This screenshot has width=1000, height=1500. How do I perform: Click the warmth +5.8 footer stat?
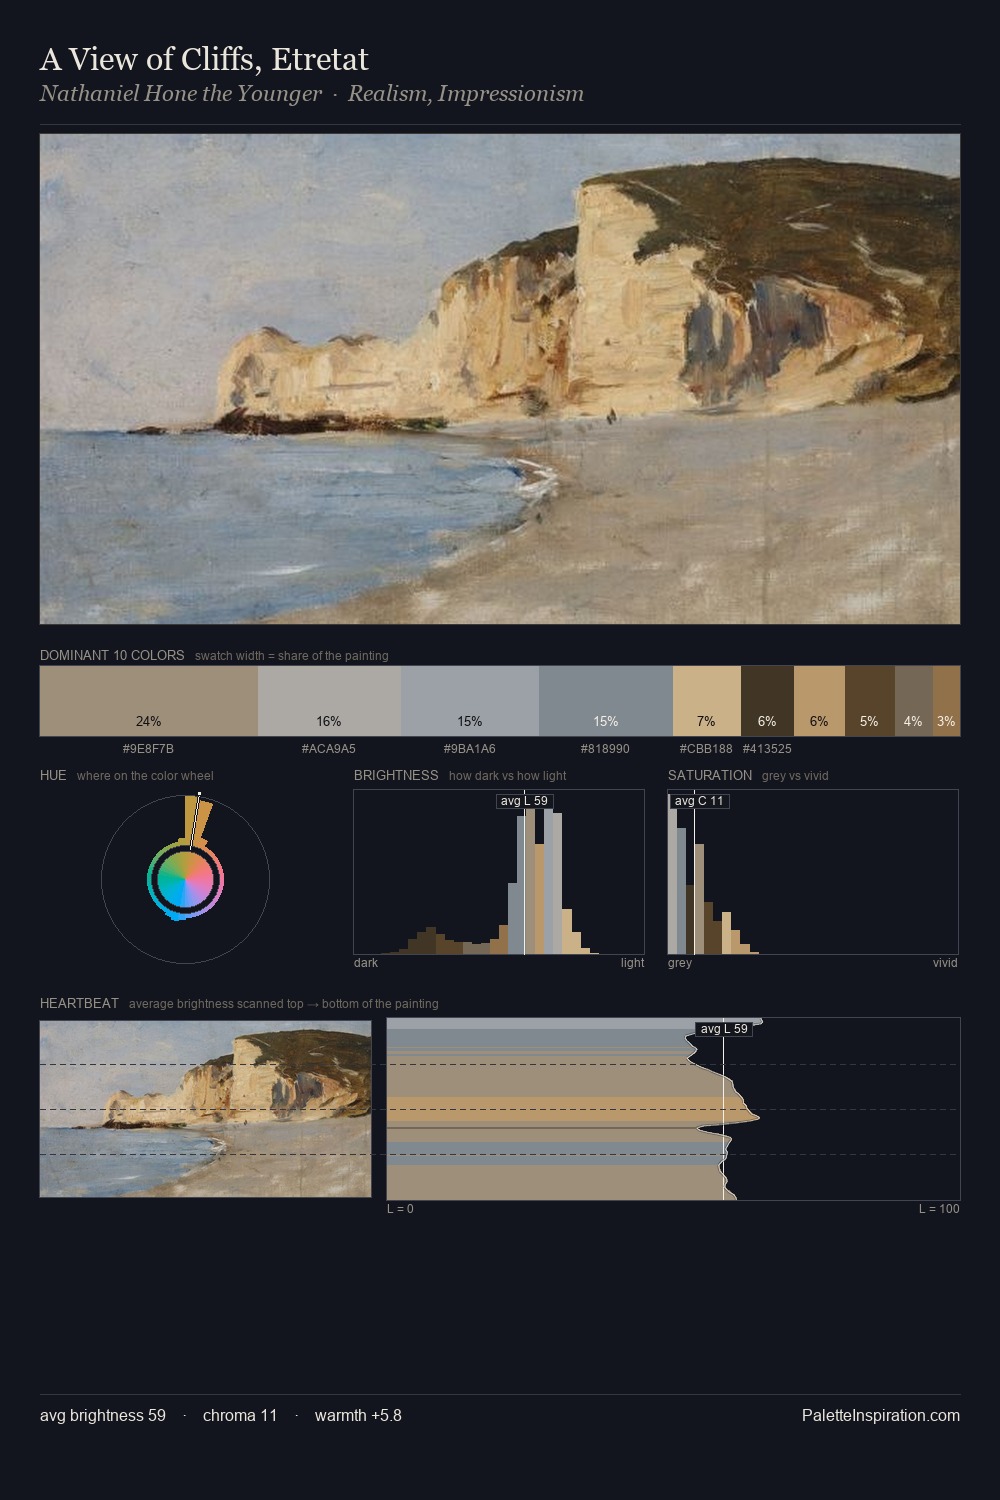pos(358,1415)
